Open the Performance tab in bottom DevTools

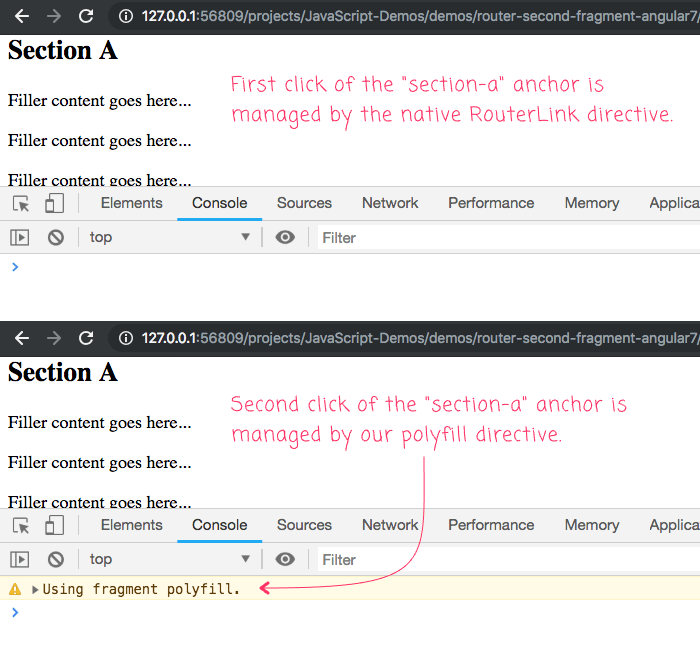491,525
